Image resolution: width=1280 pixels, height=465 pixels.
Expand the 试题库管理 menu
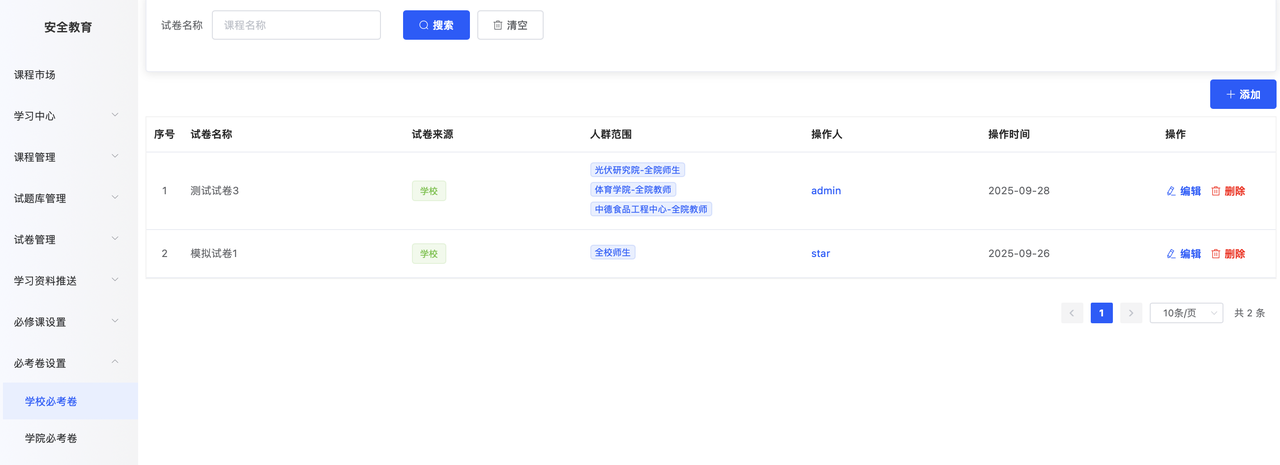coord(68,198)
